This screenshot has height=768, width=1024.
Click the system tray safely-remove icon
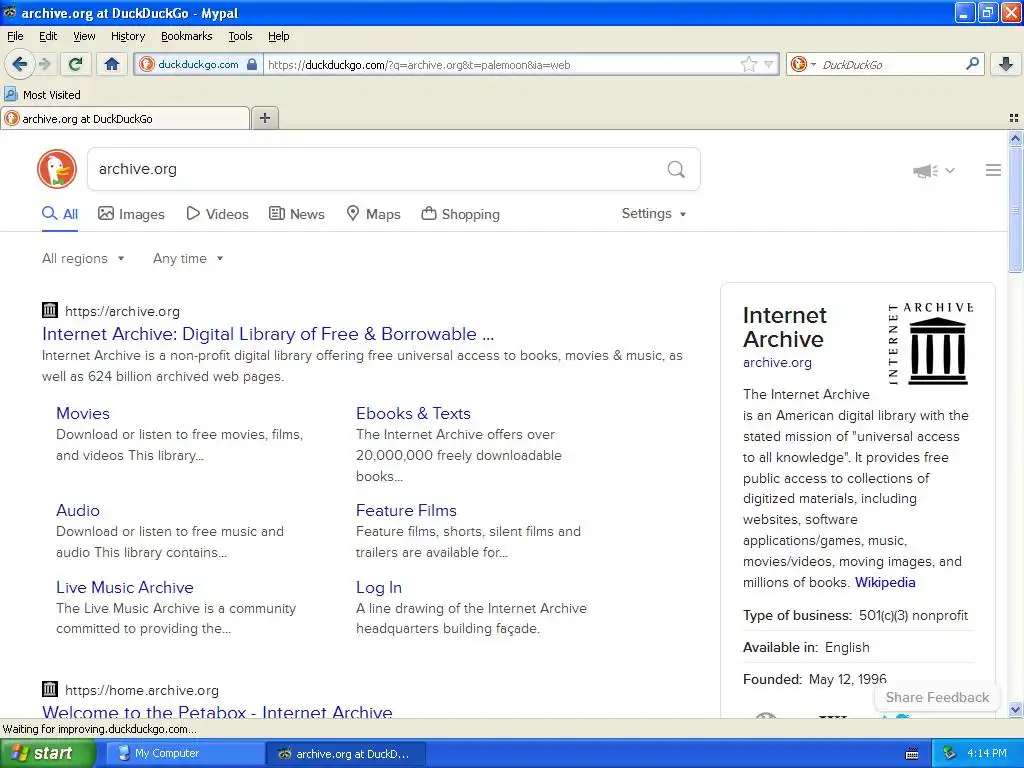tap(949, 754)
